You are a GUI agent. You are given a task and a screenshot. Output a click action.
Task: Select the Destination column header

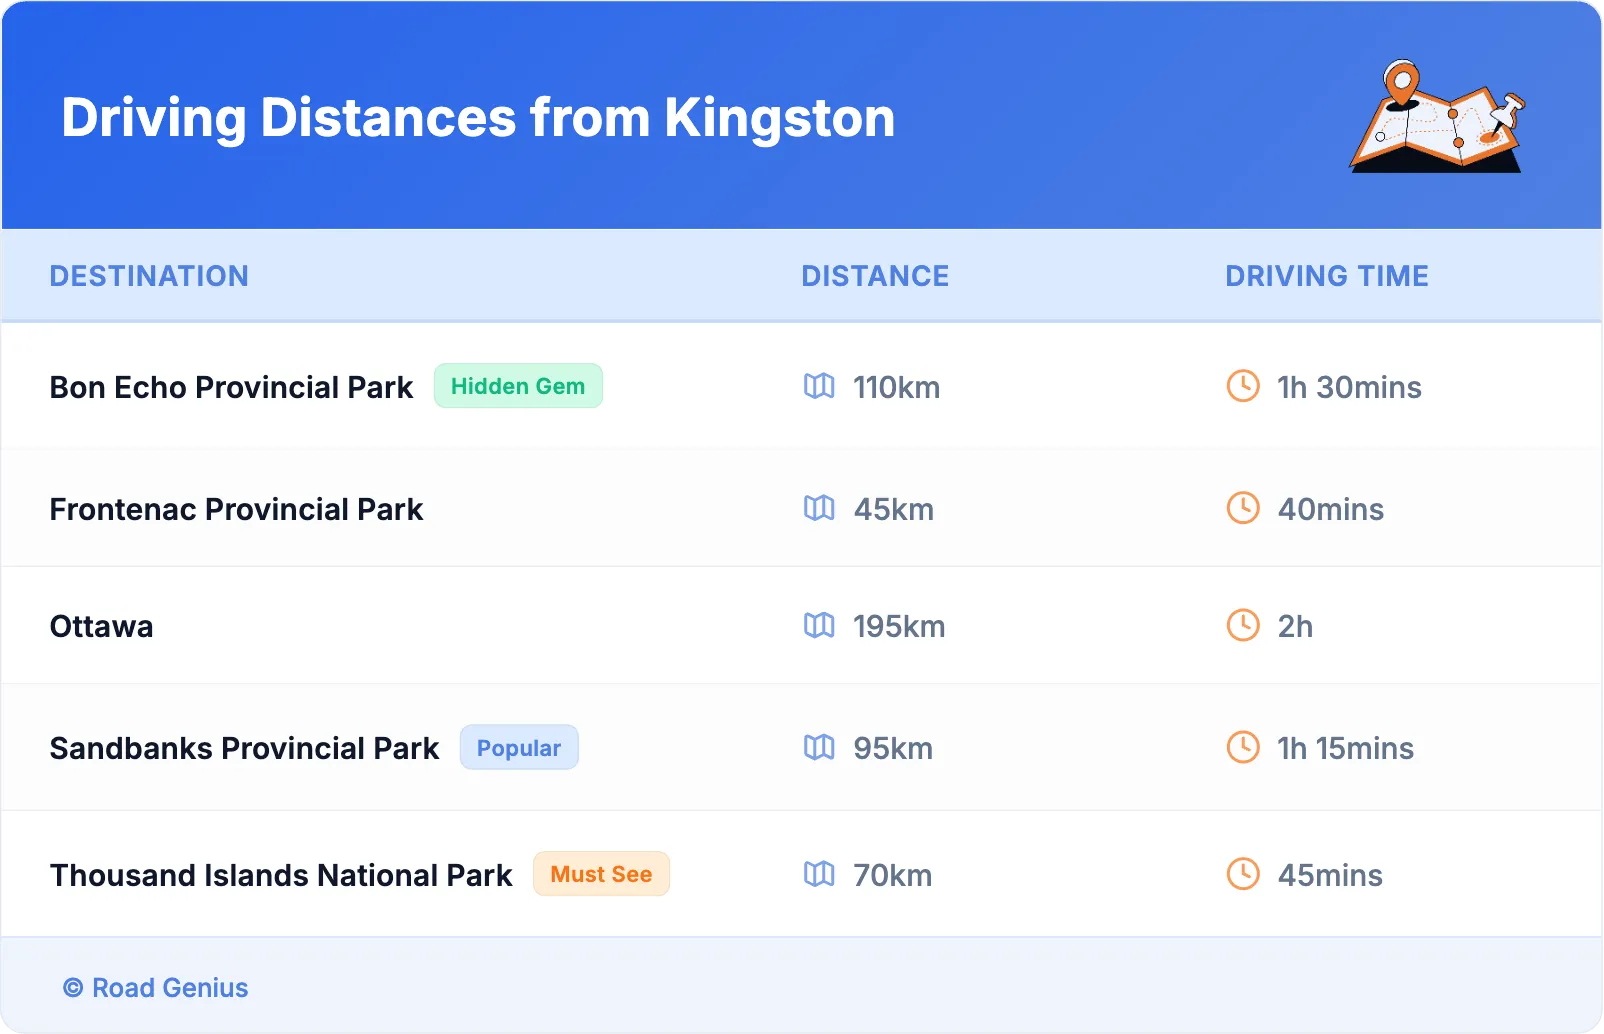(149, 276)
